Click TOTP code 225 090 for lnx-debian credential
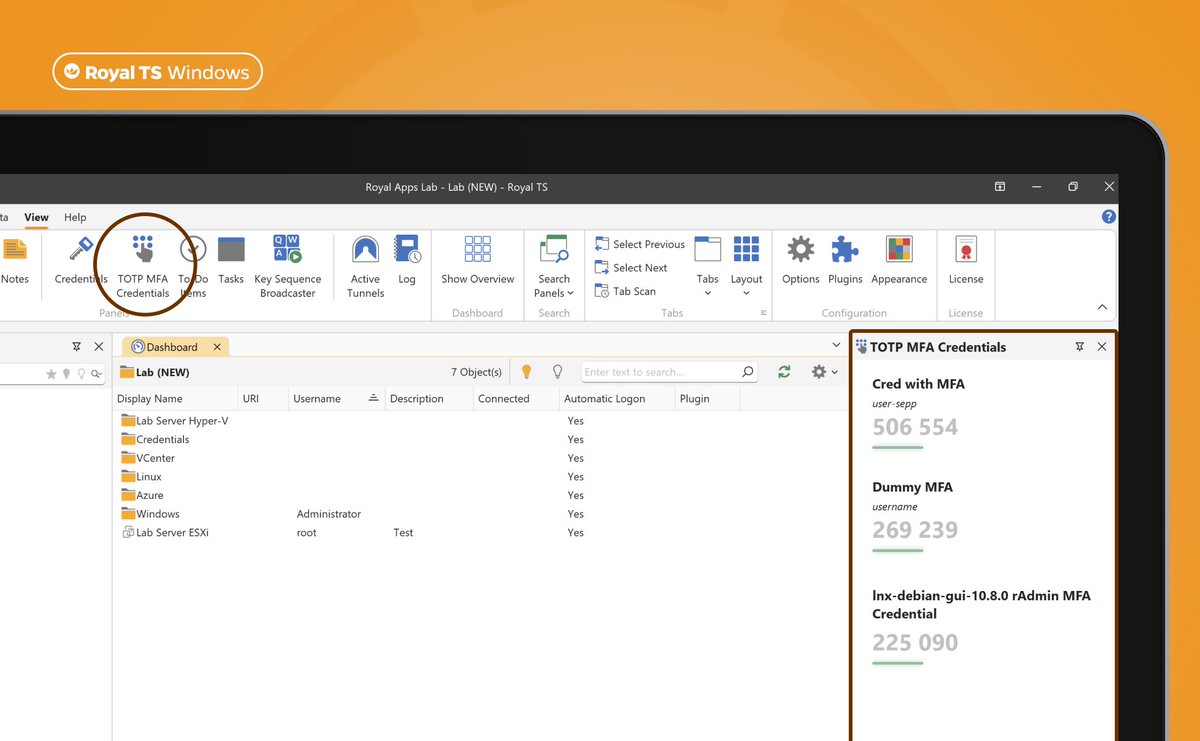 point(915,643)
